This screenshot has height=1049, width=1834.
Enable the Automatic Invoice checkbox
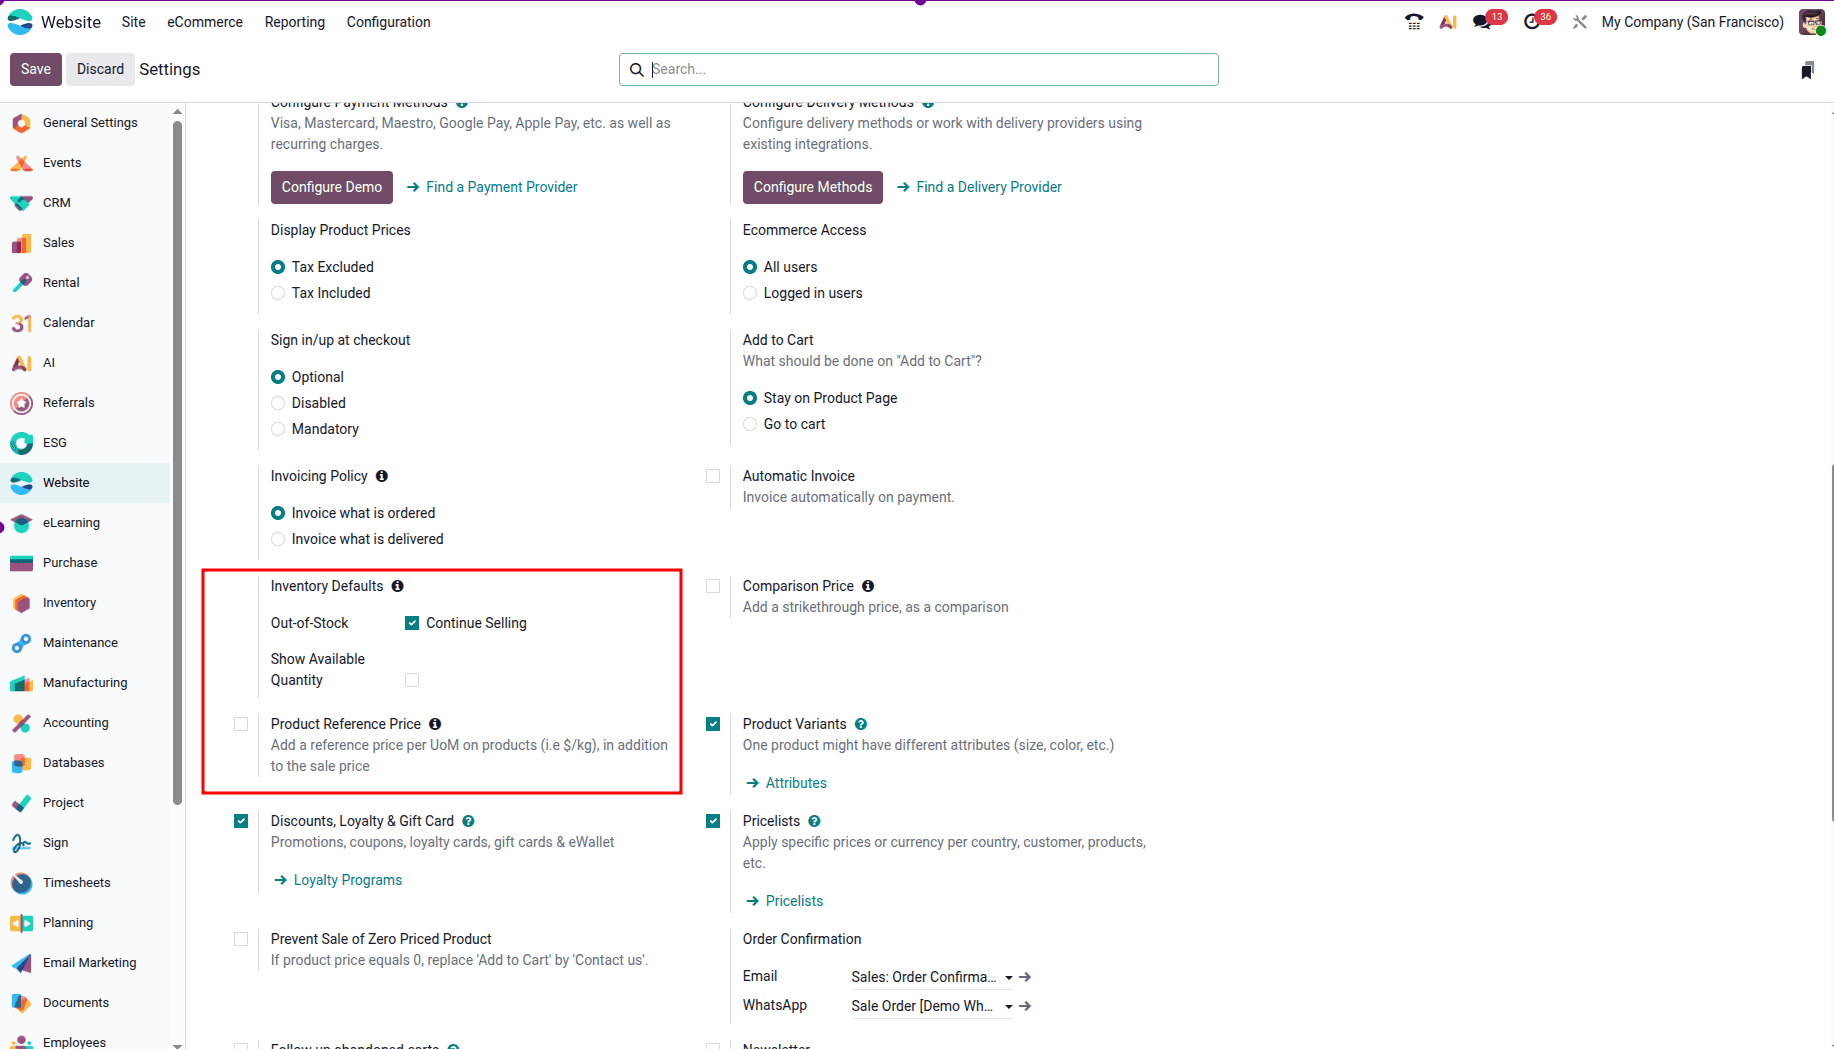tap(713, 476)
